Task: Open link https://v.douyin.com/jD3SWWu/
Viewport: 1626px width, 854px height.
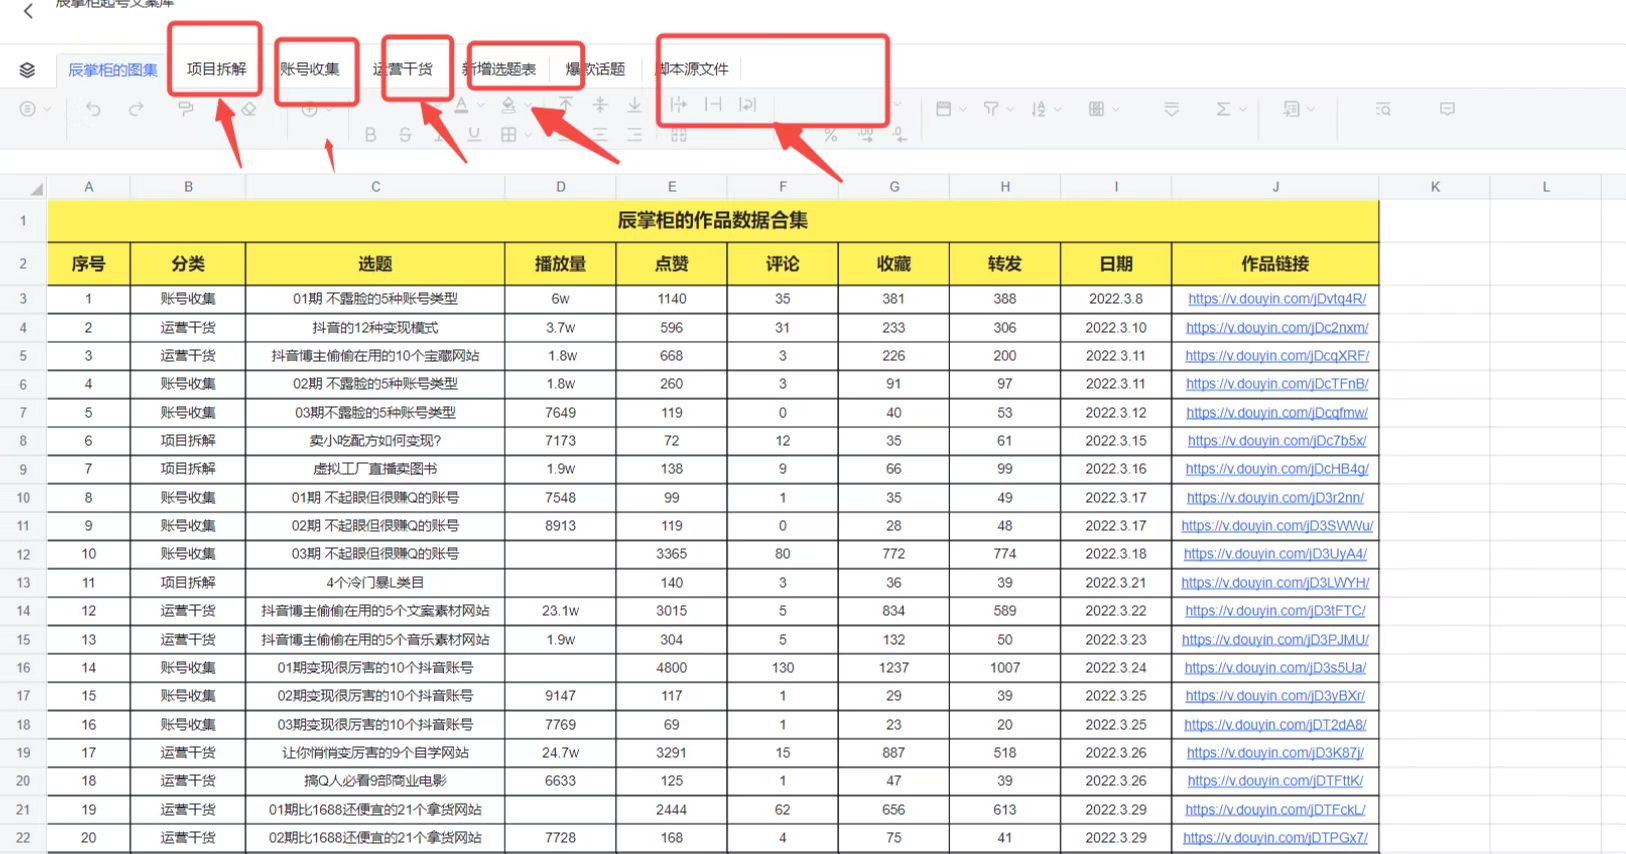Action: coord(1277,526)
